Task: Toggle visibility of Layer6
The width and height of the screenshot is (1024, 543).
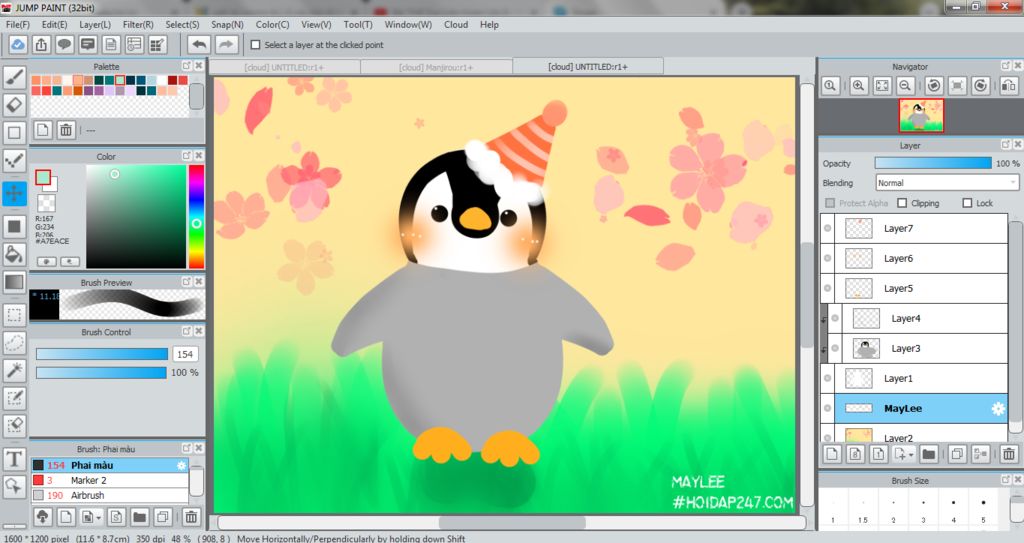Action: pos(827,259)
